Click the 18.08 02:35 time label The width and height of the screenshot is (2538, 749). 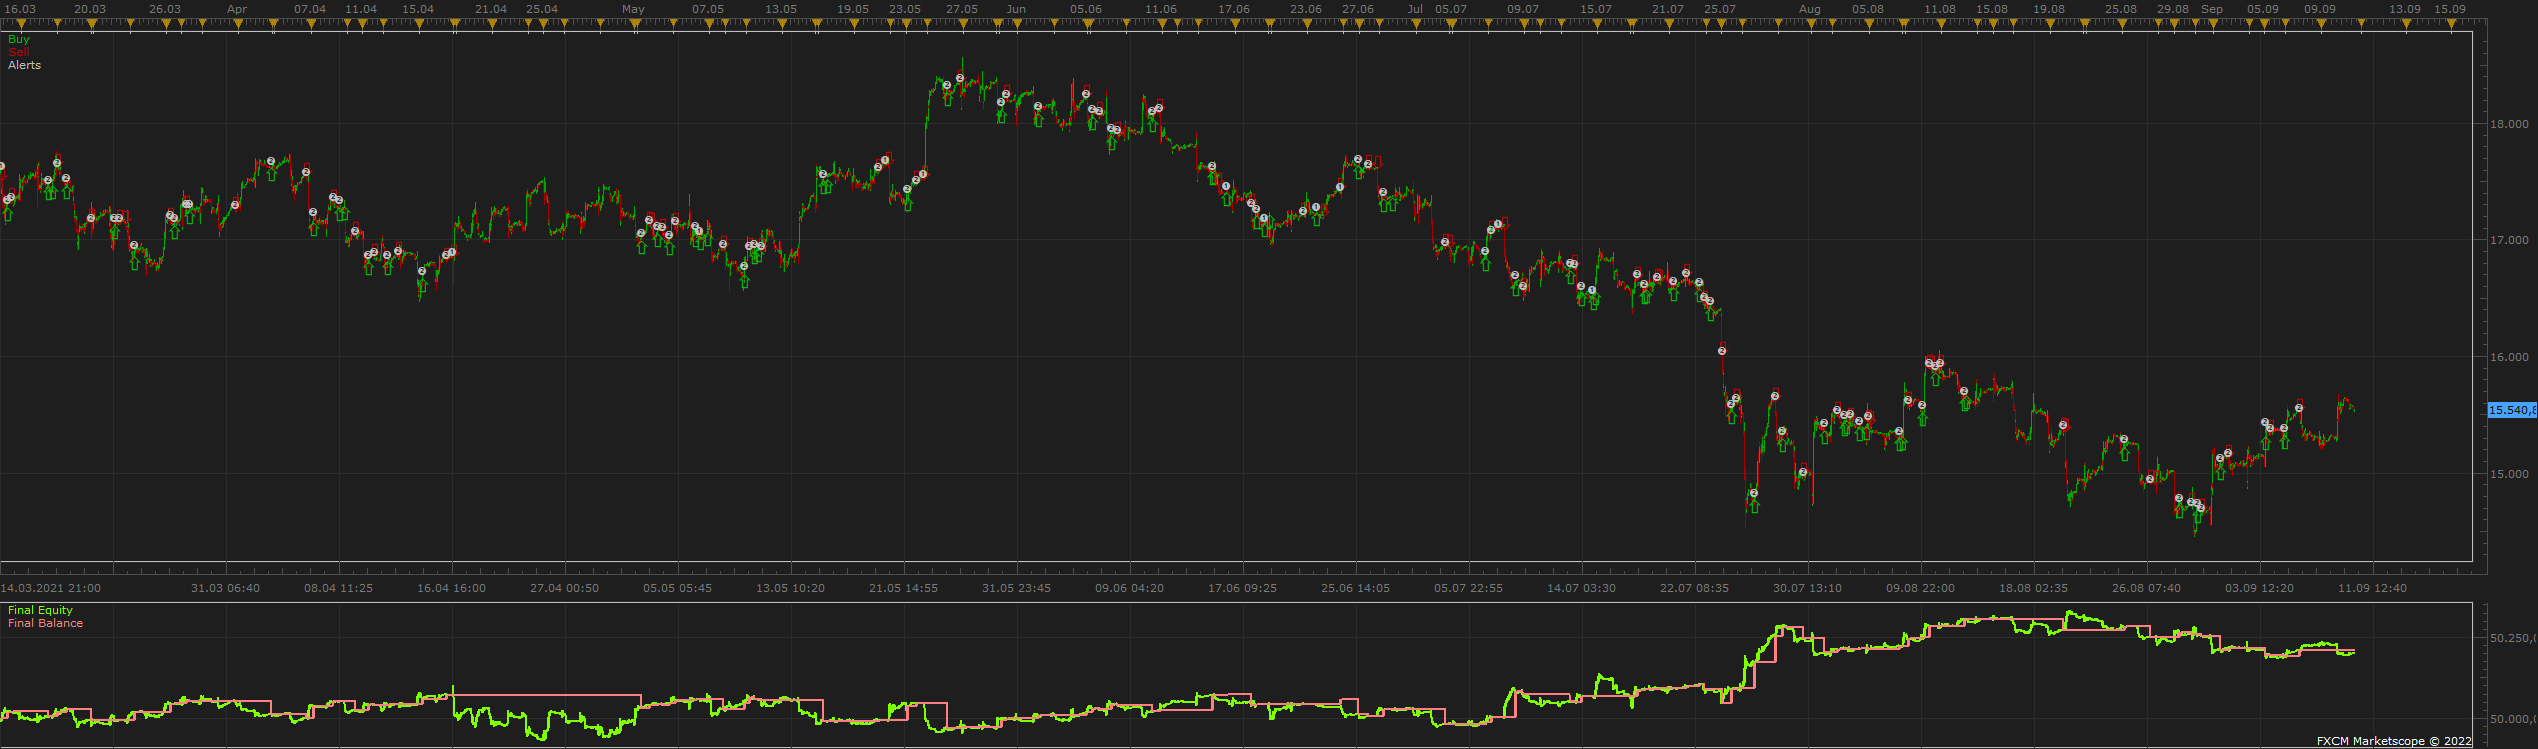click(x=2034, y=588)
